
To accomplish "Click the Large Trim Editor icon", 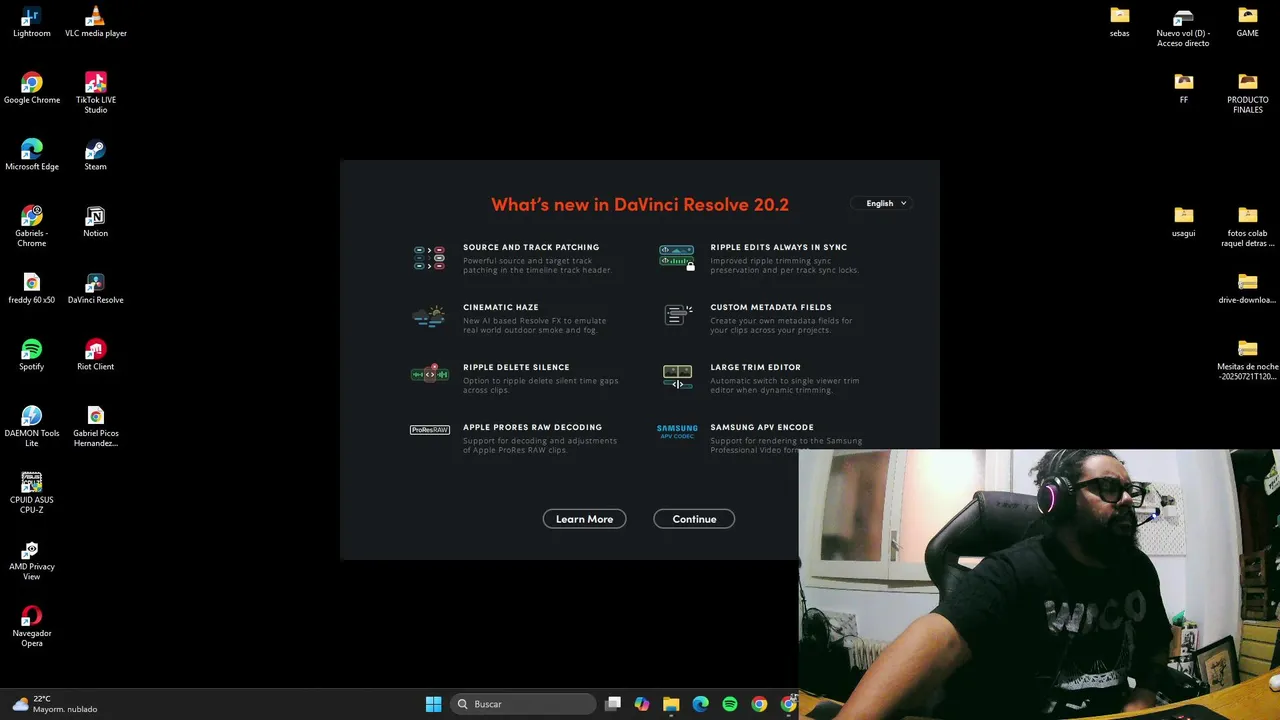I will (677, 377).
